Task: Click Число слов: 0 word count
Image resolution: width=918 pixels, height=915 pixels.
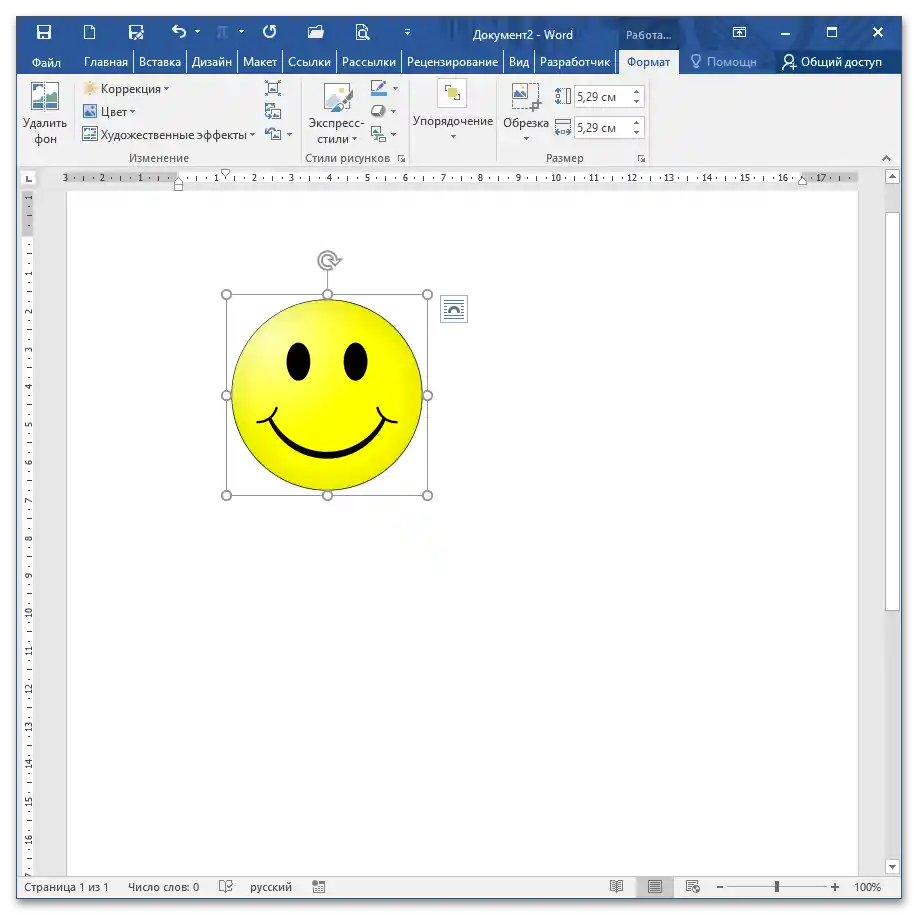Action: pos(163,887)
